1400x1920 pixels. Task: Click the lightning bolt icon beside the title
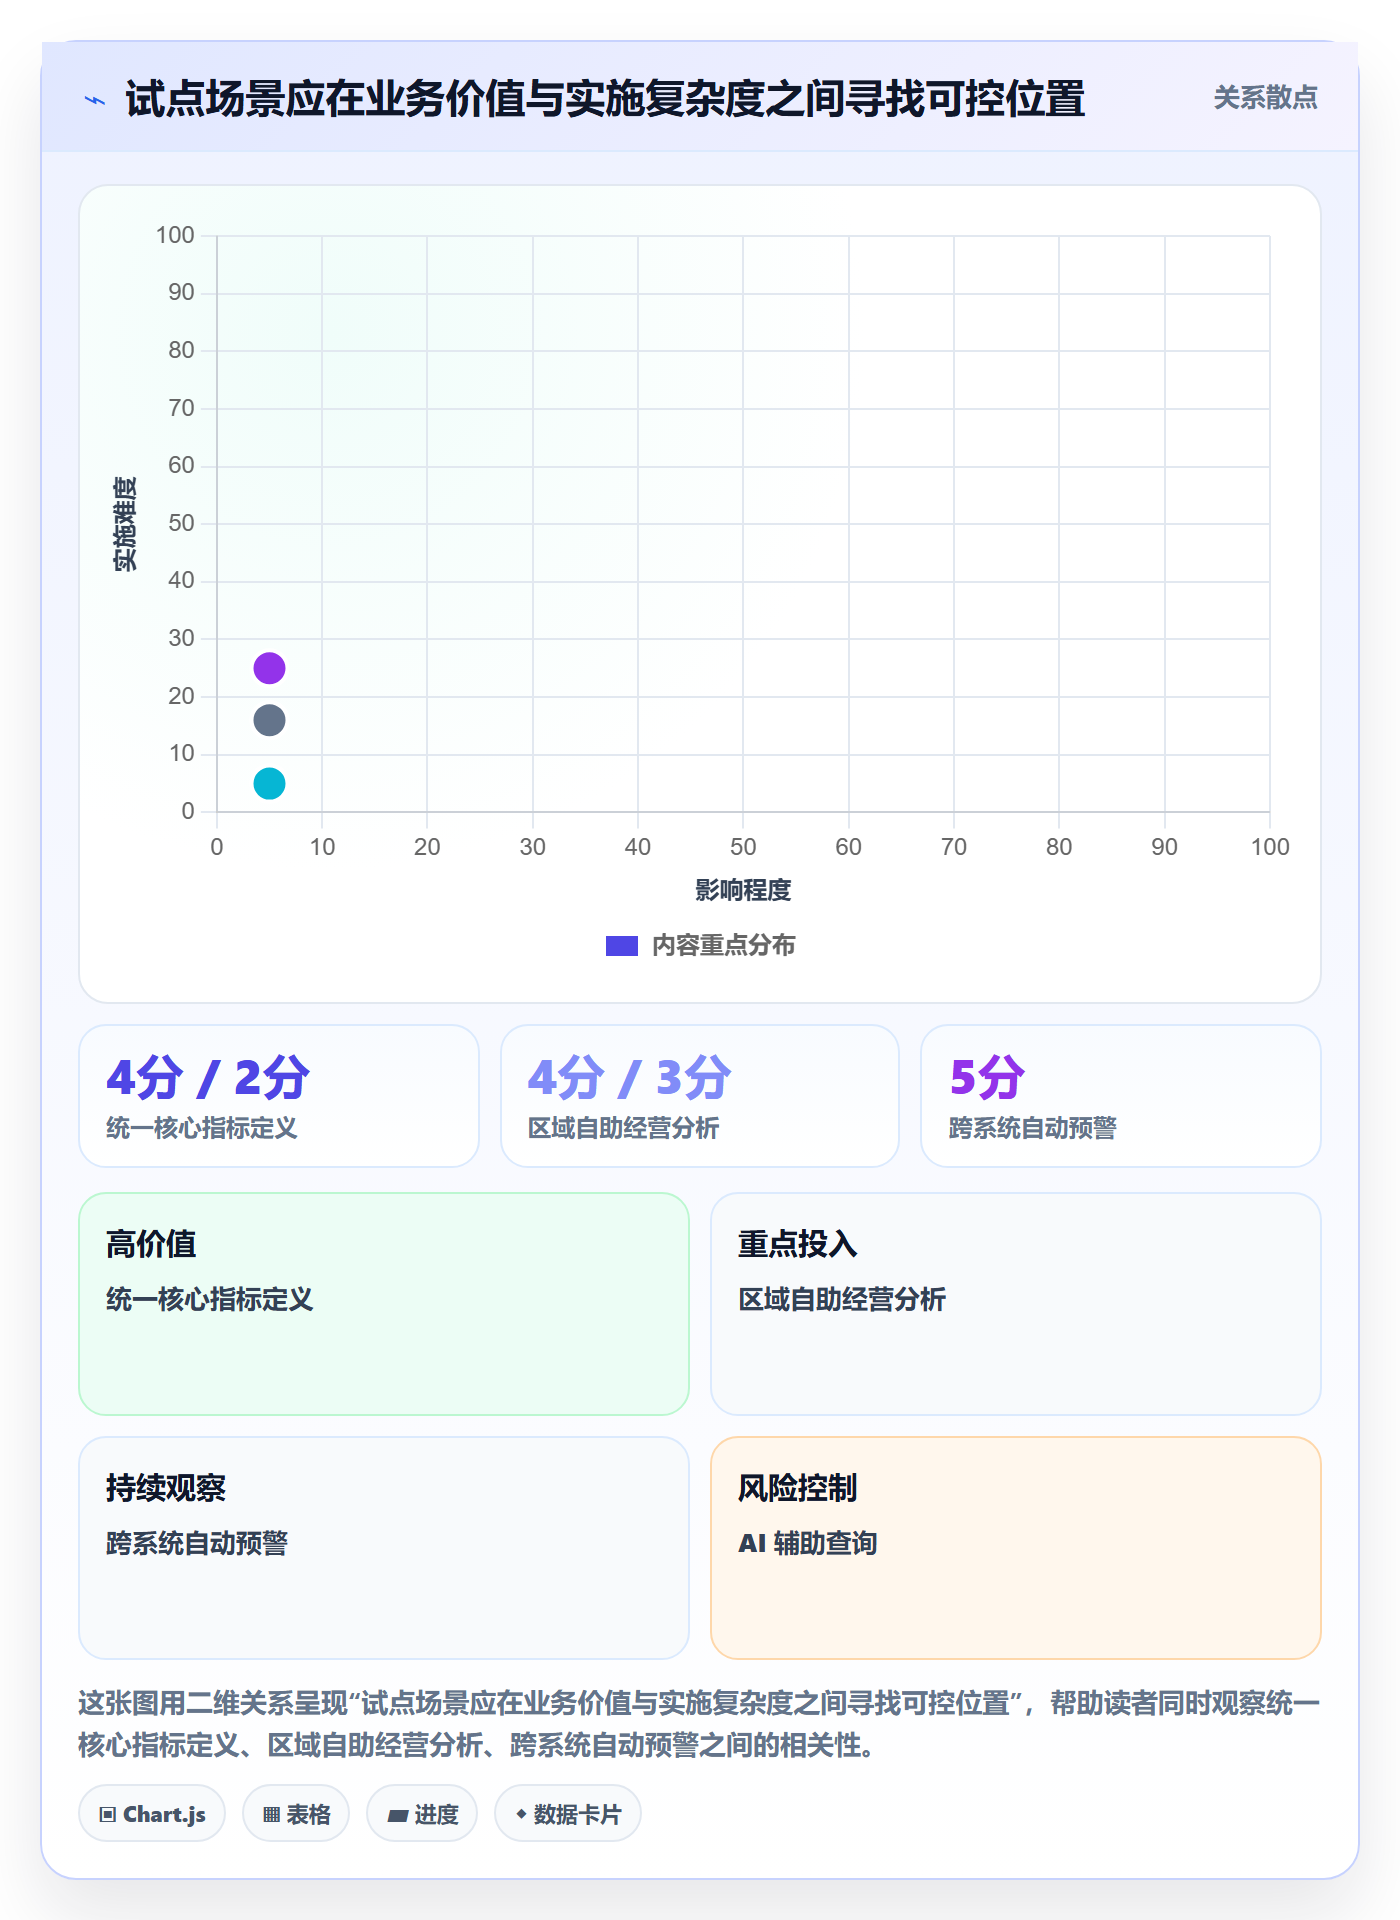tap(95, 100)
